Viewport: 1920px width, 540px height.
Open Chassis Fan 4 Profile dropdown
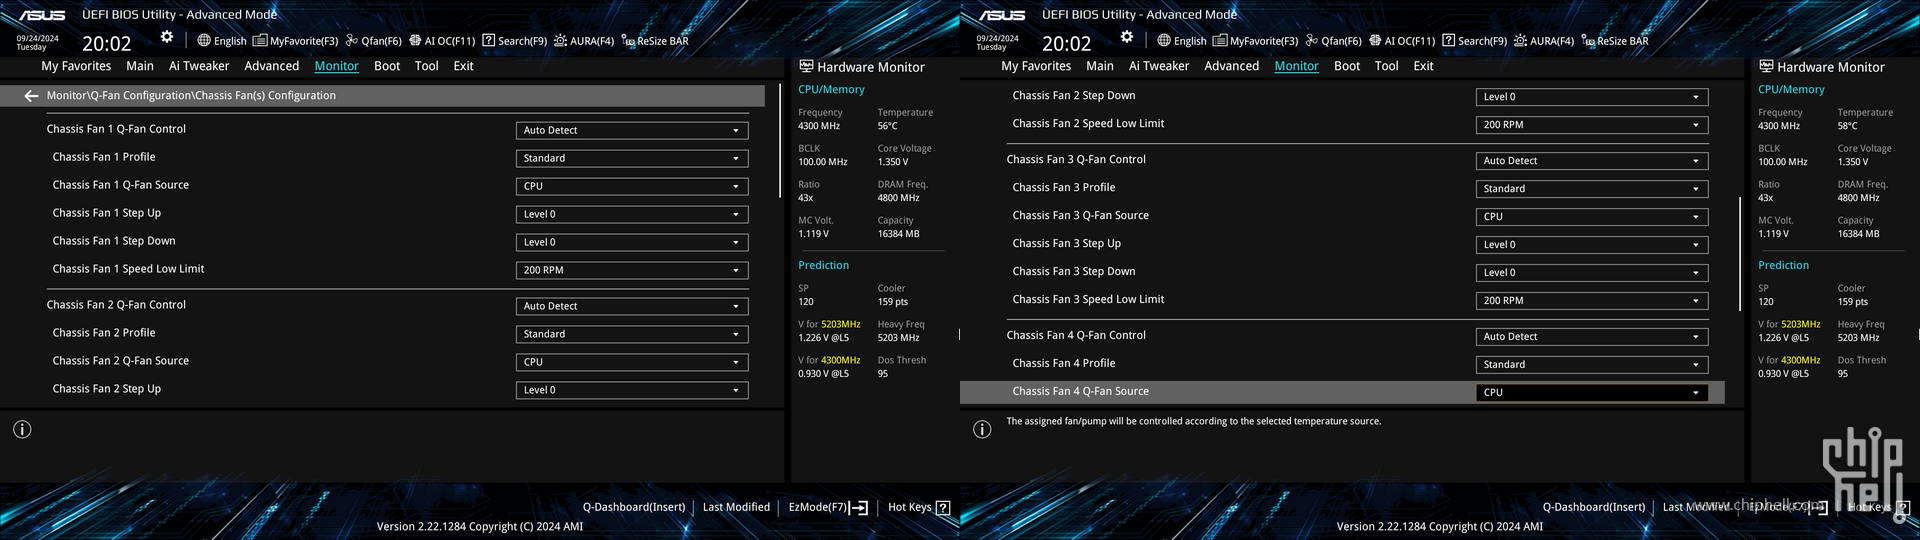coord(1592,365)
